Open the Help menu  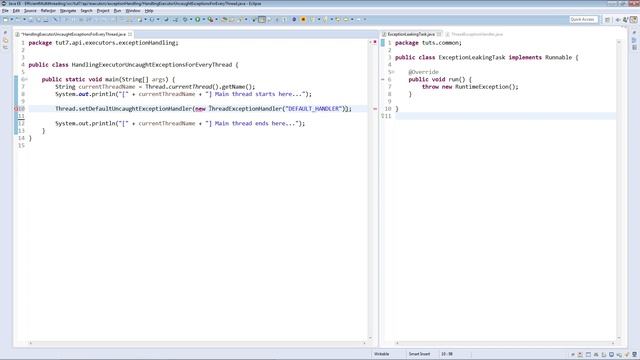pos(149,11)
